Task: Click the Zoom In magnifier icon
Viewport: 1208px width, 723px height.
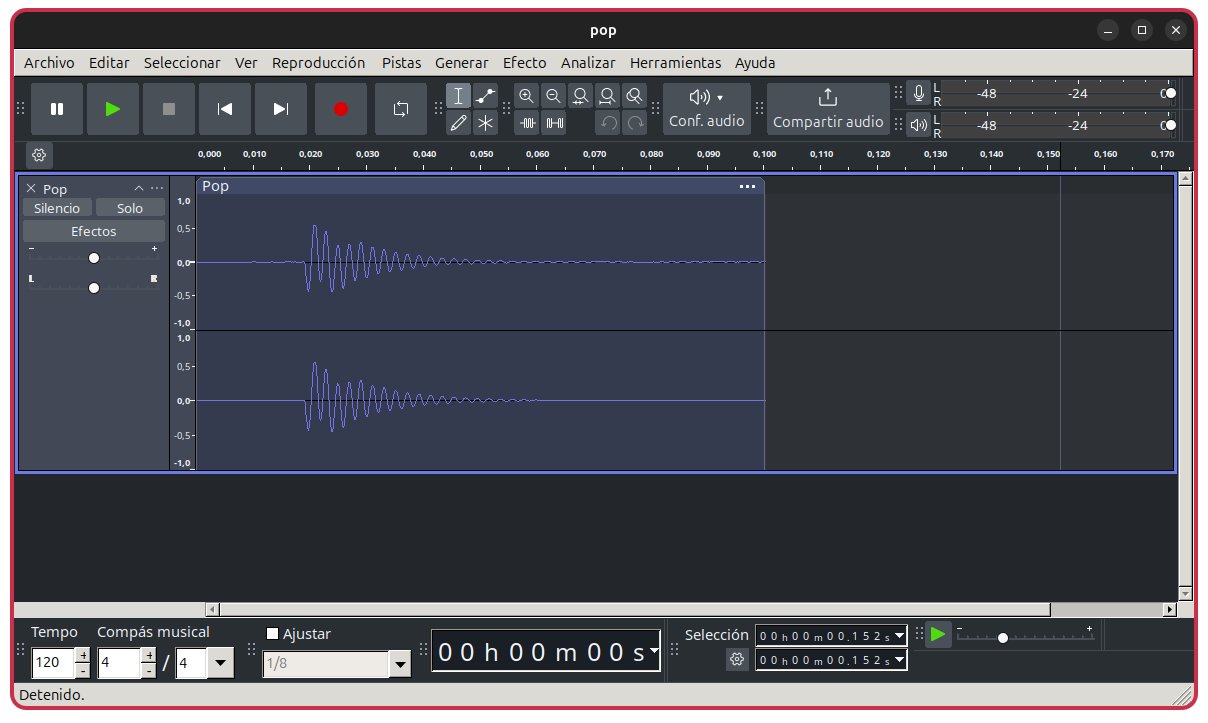Action: point(527,96)
